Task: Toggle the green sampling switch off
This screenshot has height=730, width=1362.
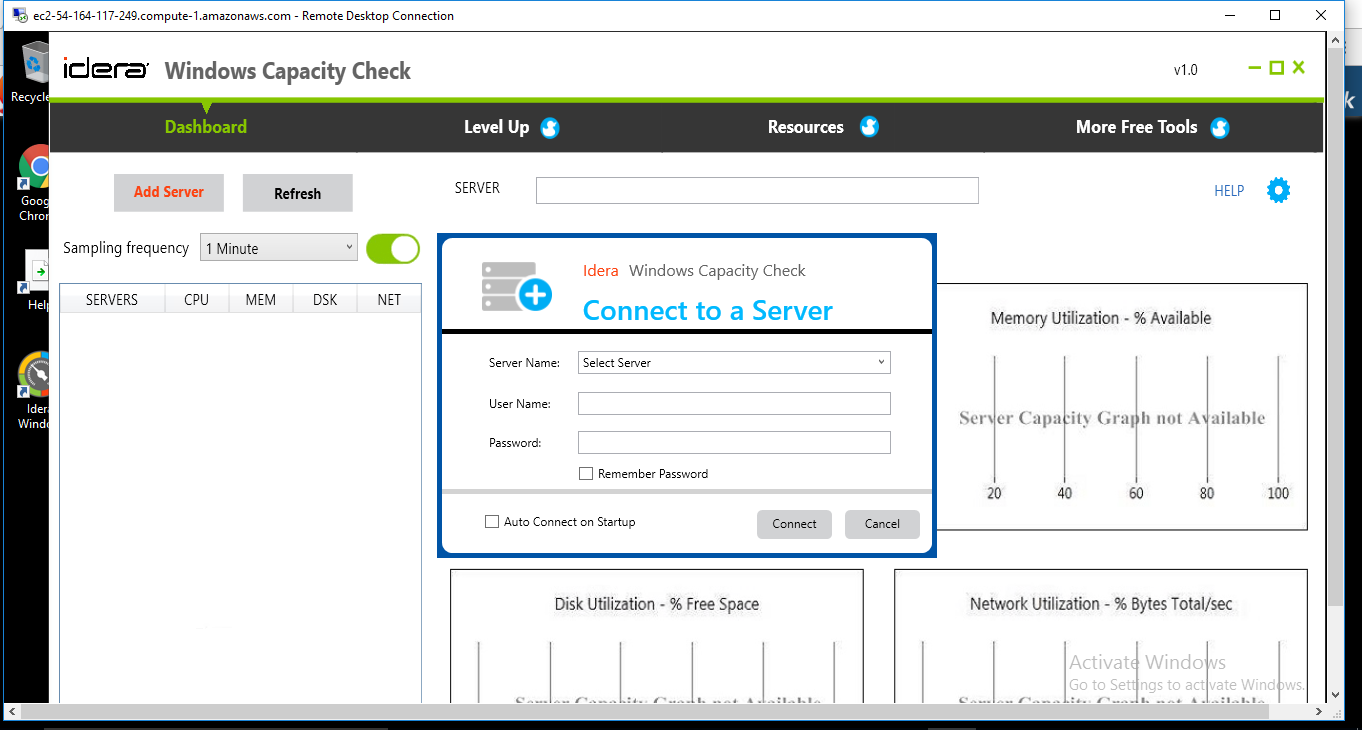Action: click(x=392, y=249)
